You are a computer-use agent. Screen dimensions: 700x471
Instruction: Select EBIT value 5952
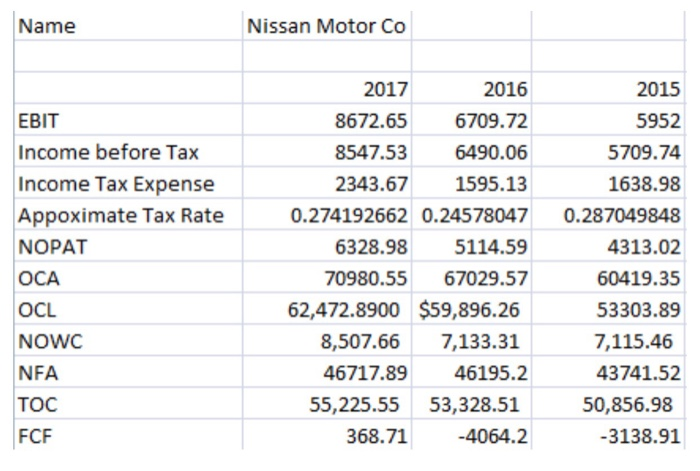point(608,121)
